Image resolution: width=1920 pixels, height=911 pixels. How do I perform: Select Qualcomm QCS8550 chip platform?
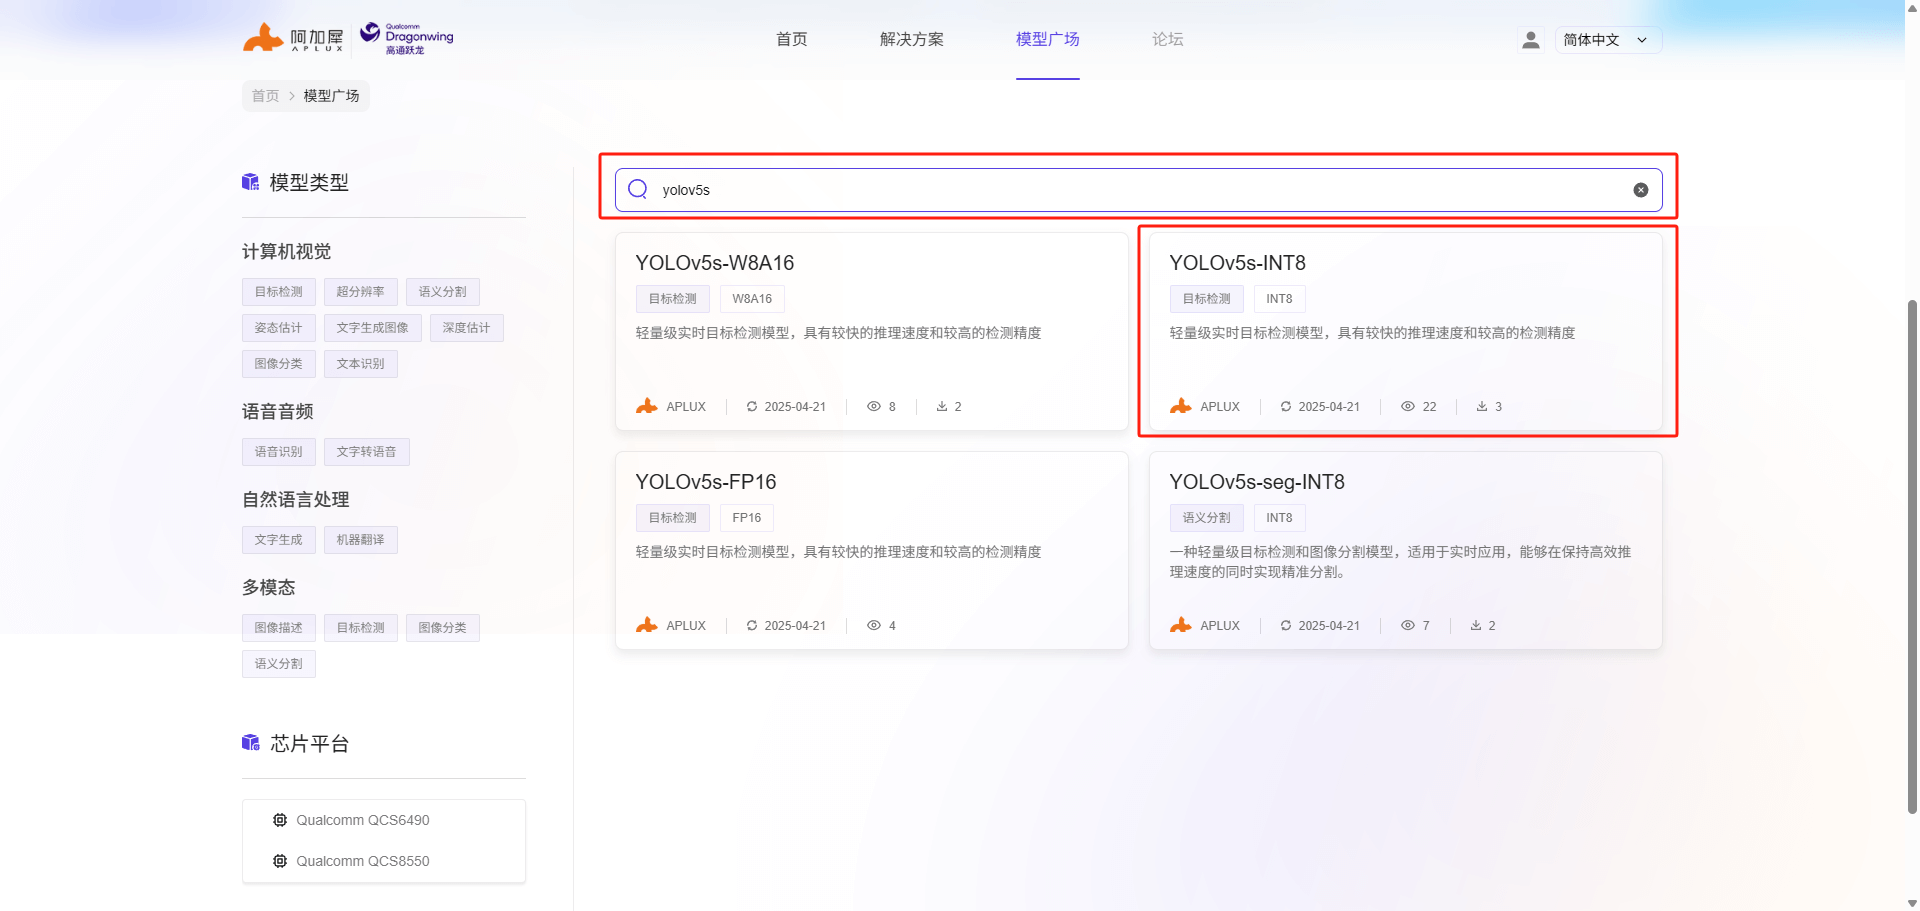click(362, 861)
